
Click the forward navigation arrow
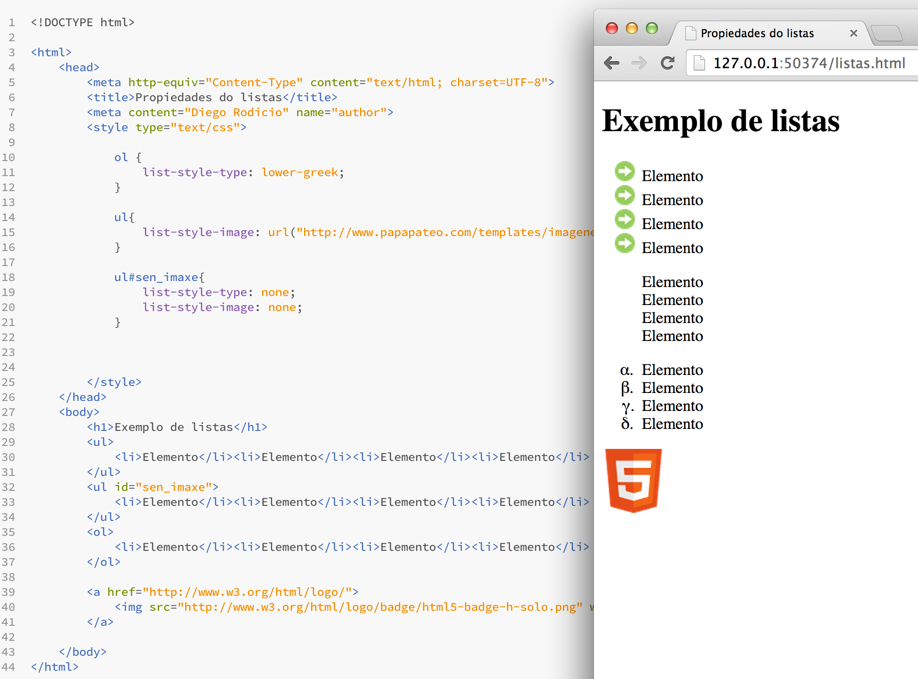click(639, 62)
